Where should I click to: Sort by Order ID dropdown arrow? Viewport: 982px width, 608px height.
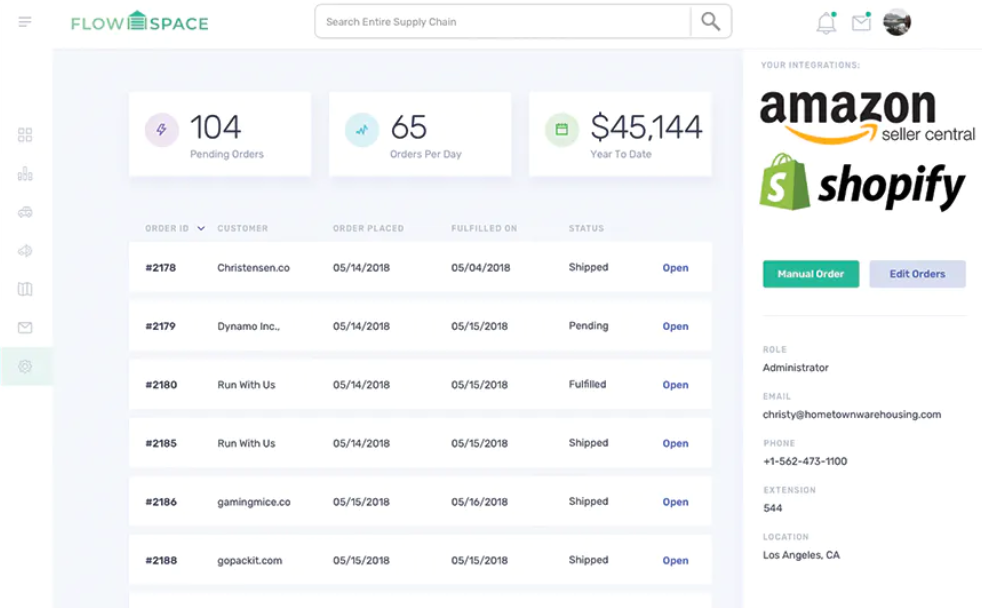point(201,229)
